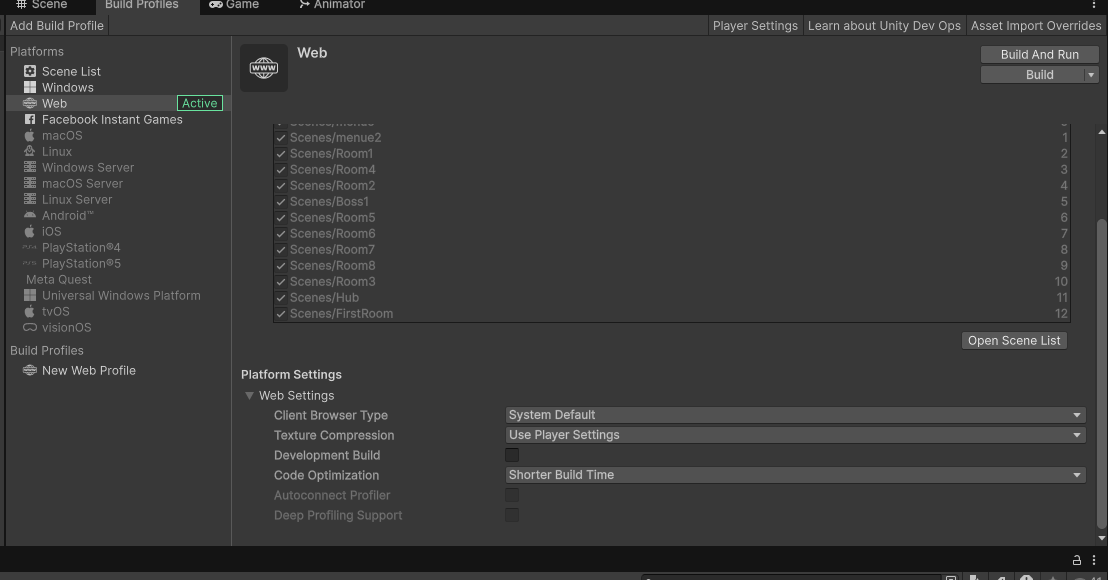The image size is (1108, 580).
Task: Uncheck Scenes/menue2 in the scene list
Action: [281, 138]
